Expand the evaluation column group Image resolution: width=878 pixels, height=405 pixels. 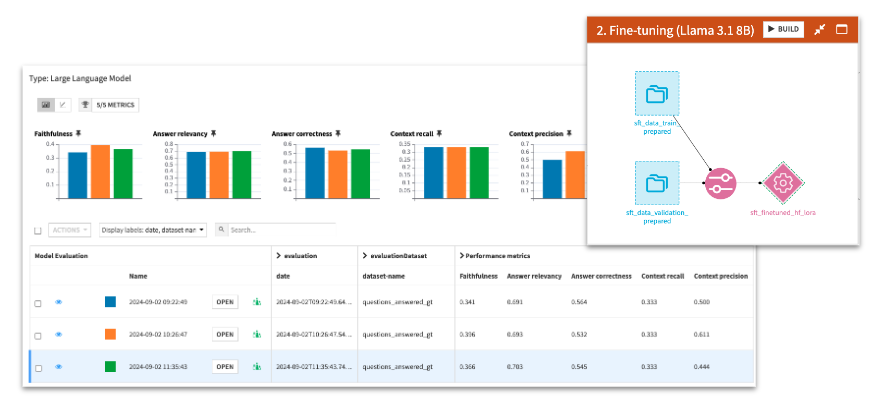[279, 255]
